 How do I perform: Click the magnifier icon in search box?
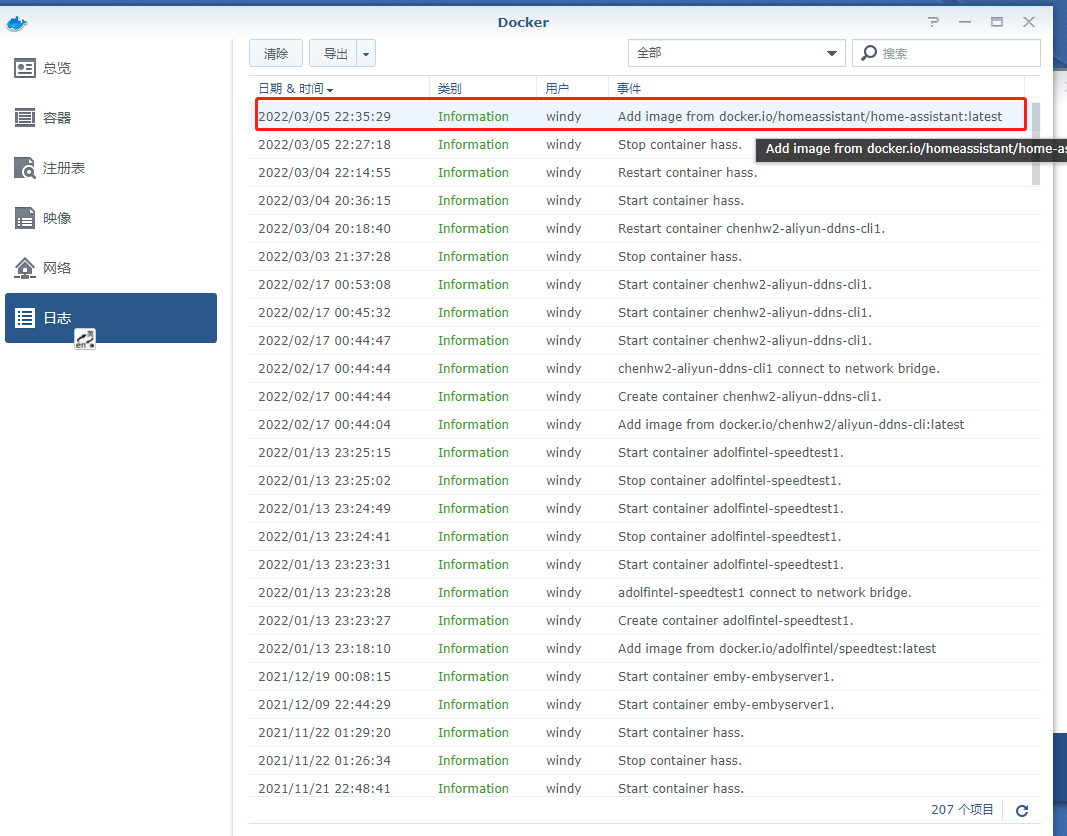869,53
